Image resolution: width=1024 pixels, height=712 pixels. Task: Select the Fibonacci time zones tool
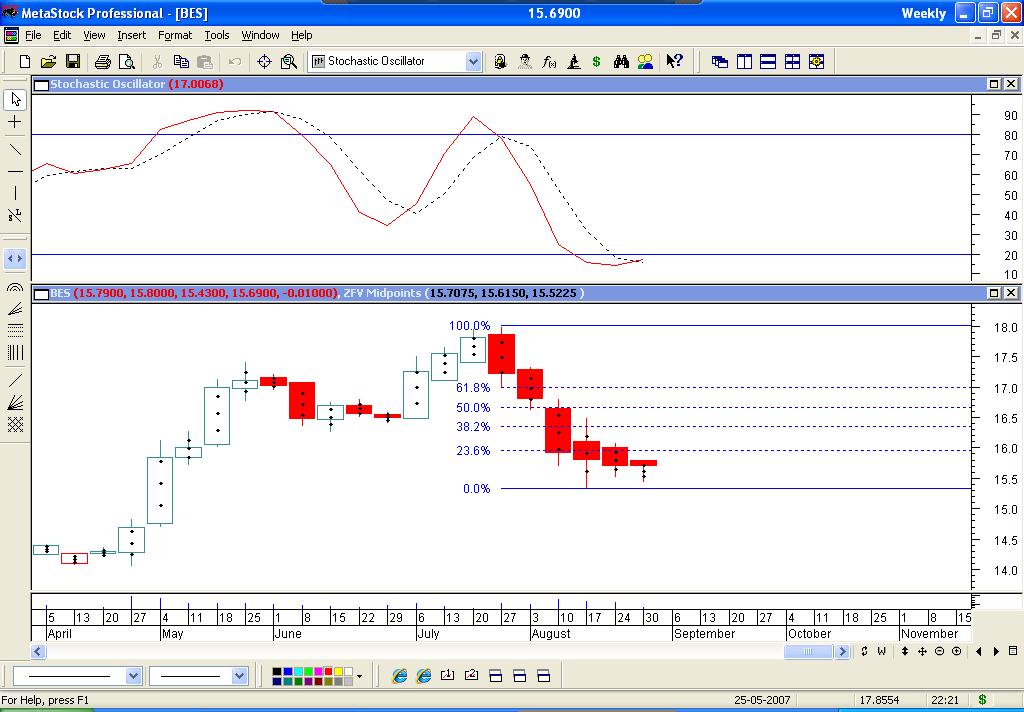click(15, 353)
